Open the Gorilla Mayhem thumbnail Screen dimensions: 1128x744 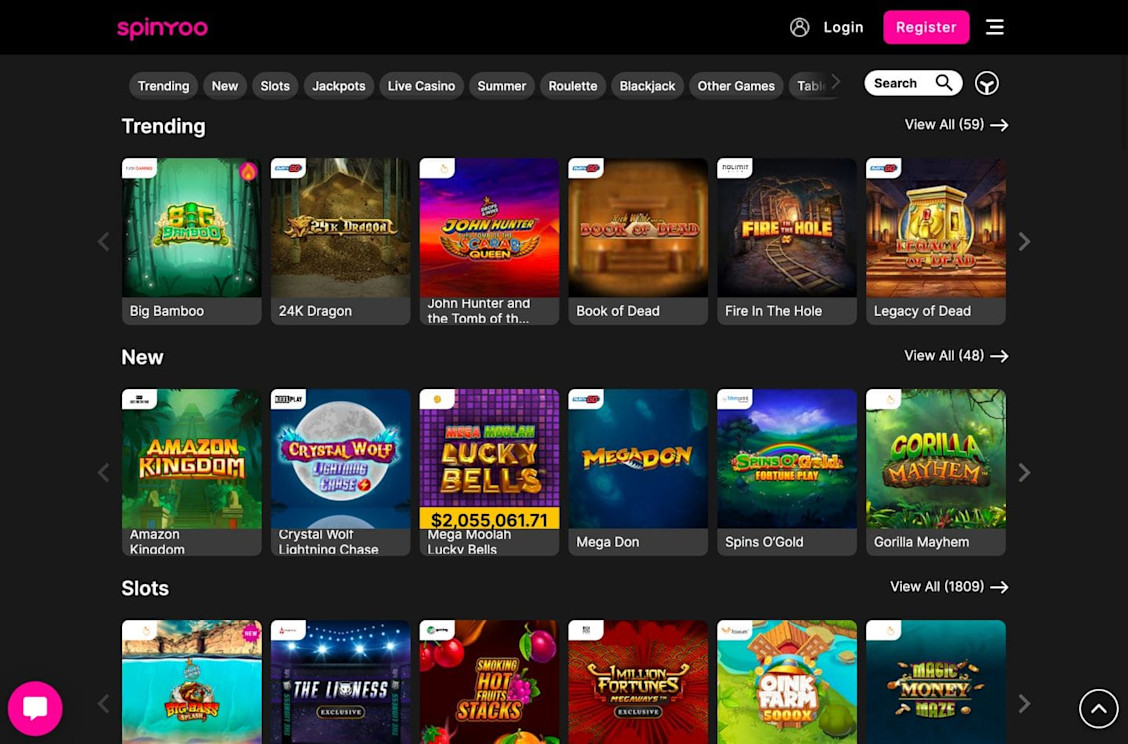(936, 458)
